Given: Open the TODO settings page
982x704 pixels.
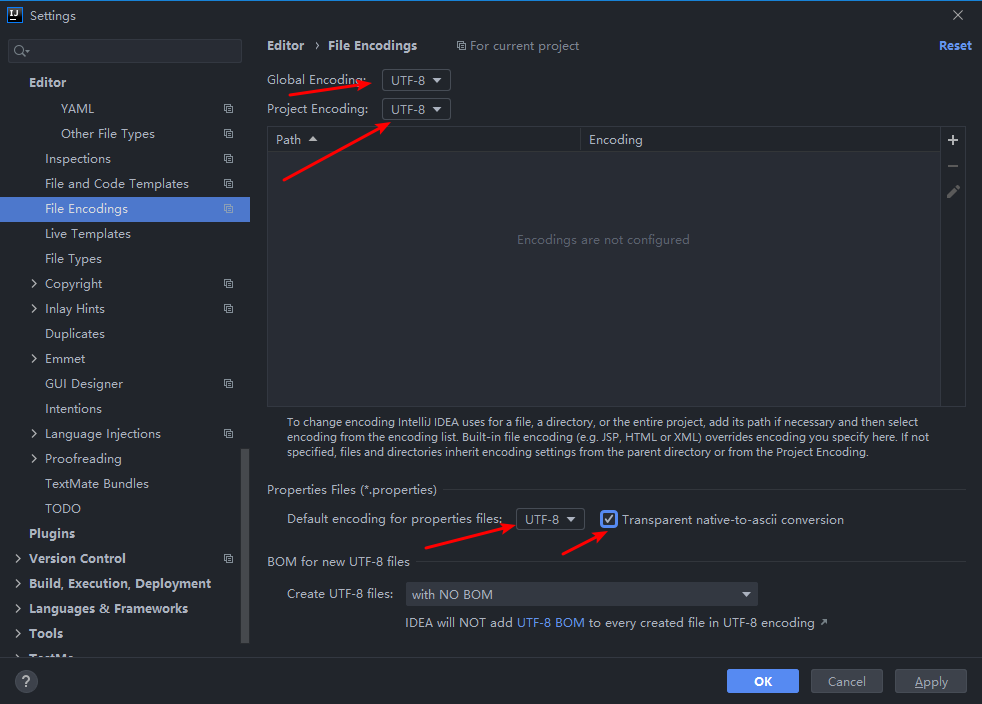Looking at the screenshot, I should tap(63, 509).
